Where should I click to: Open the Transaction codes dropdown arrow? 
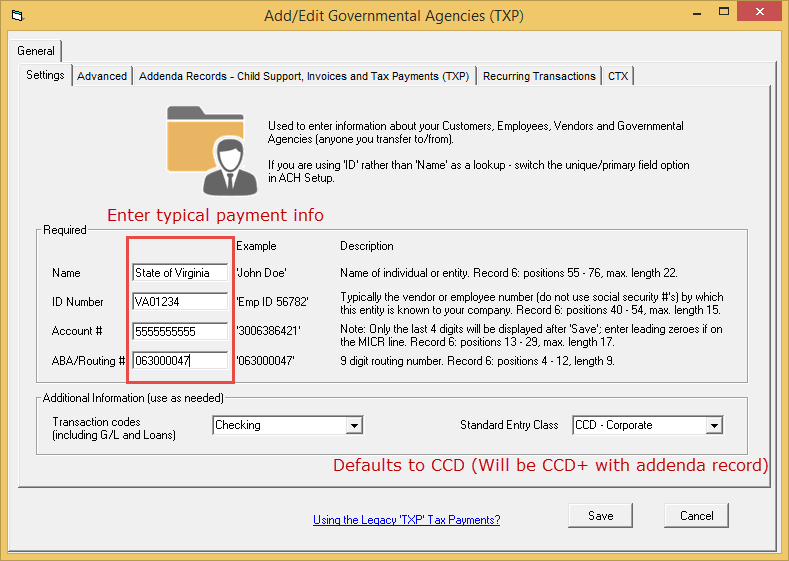click(353, 426)
